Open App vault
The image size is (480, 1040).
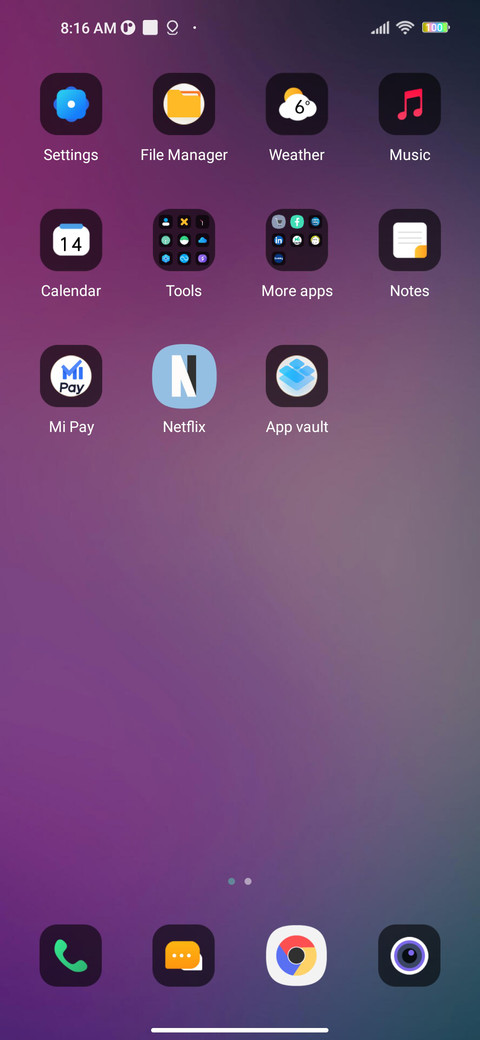click(297, 376)
